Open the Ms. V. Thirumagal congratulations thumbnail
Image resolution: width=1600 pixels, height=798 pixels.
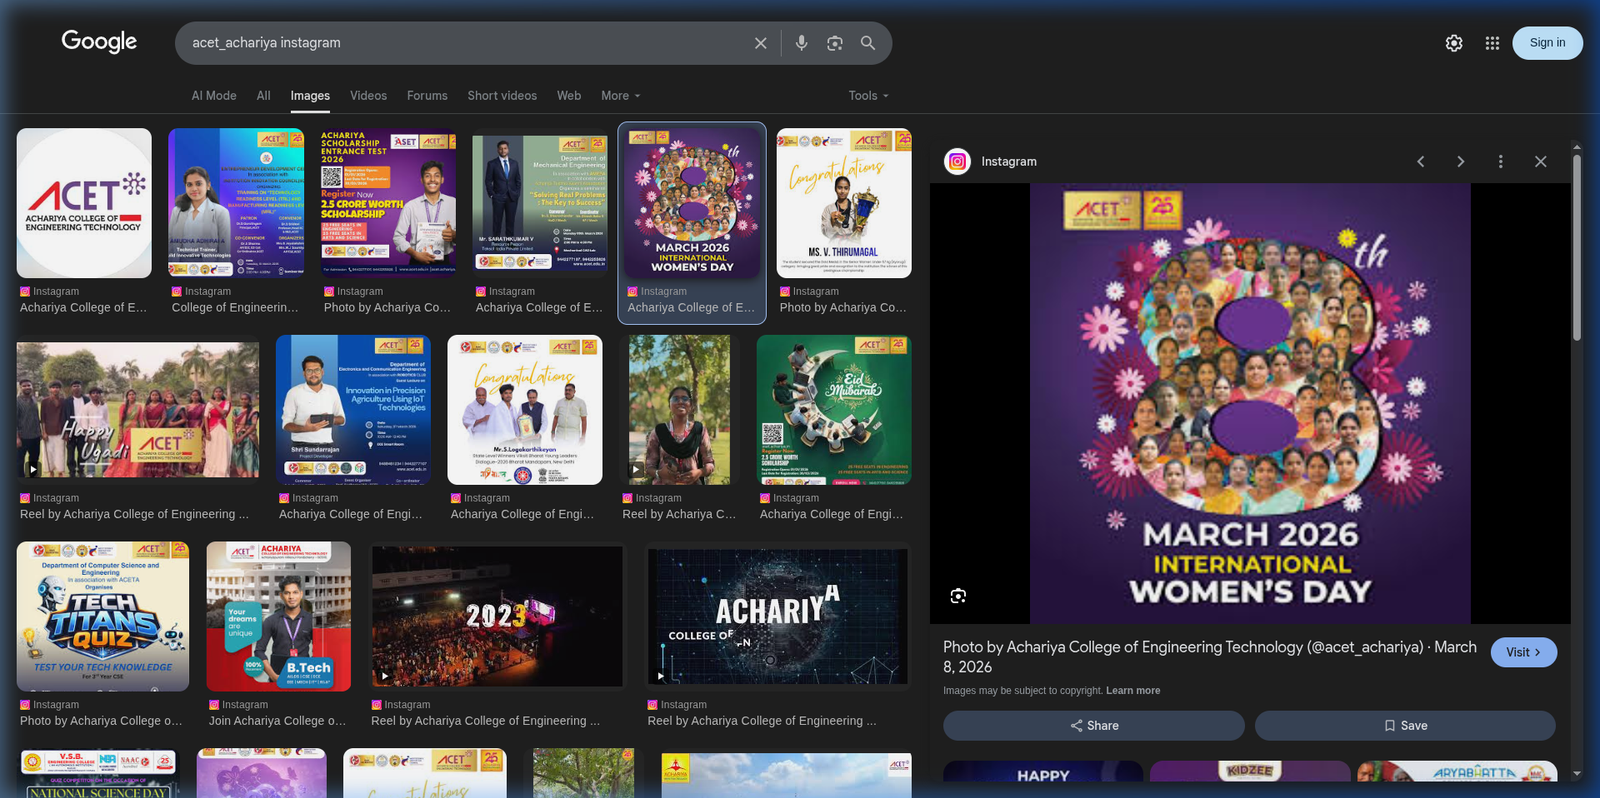coord(844,203)
